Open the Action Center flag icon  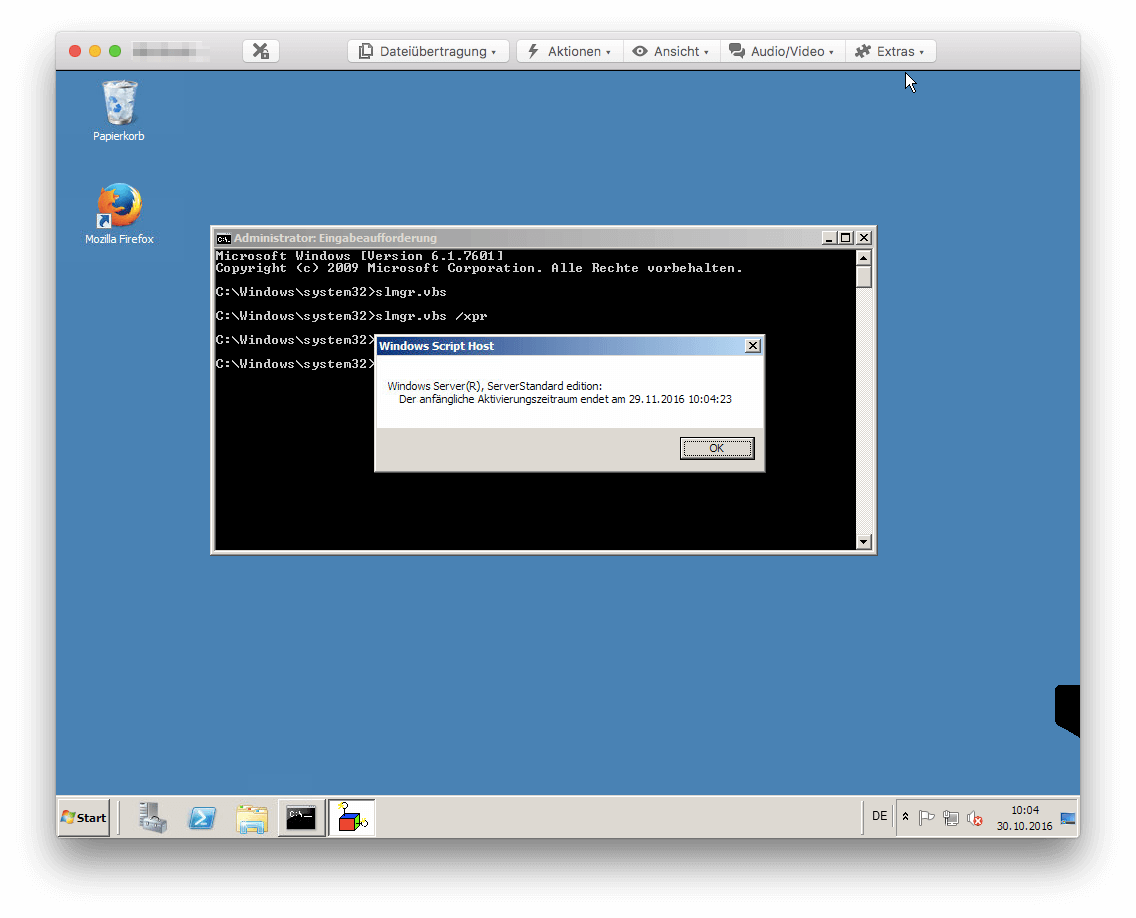pyautogui.click(x=926, y=818)
